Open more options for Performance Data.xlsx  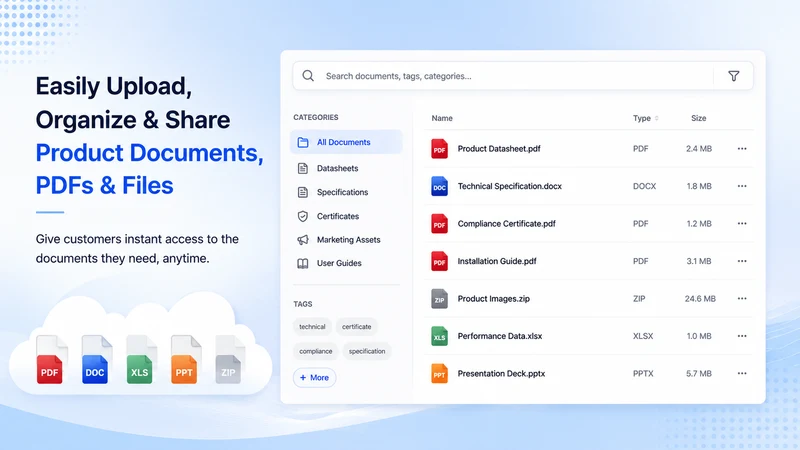[742, 336]
